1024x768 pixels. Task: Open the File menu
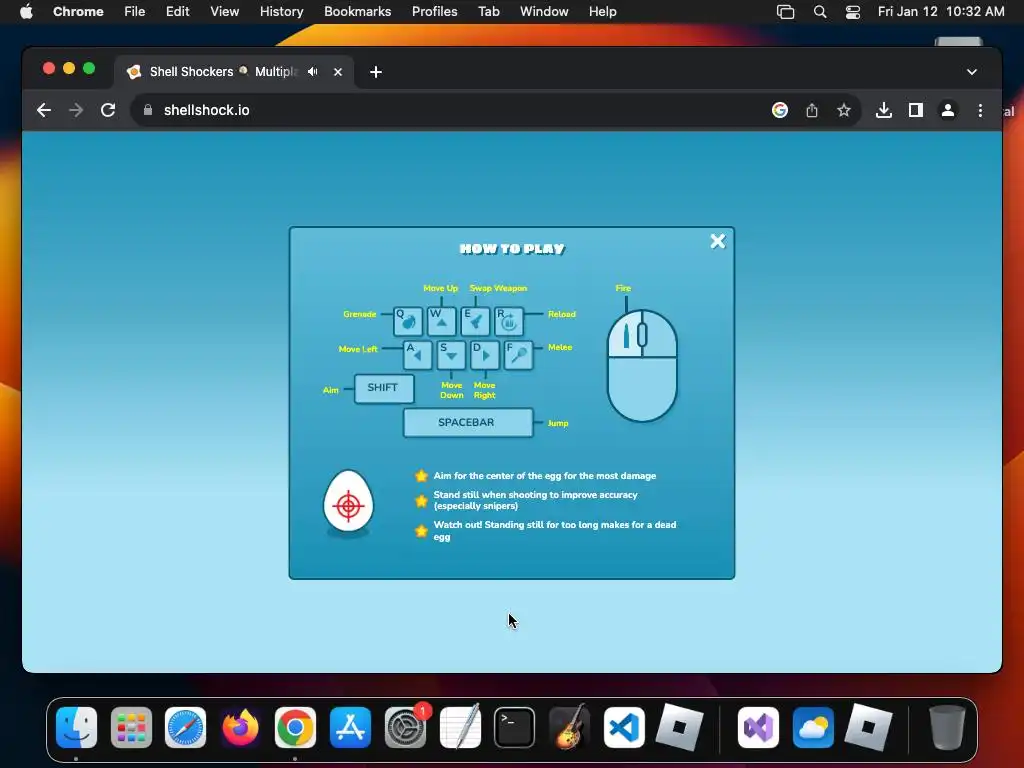(135, 12)
